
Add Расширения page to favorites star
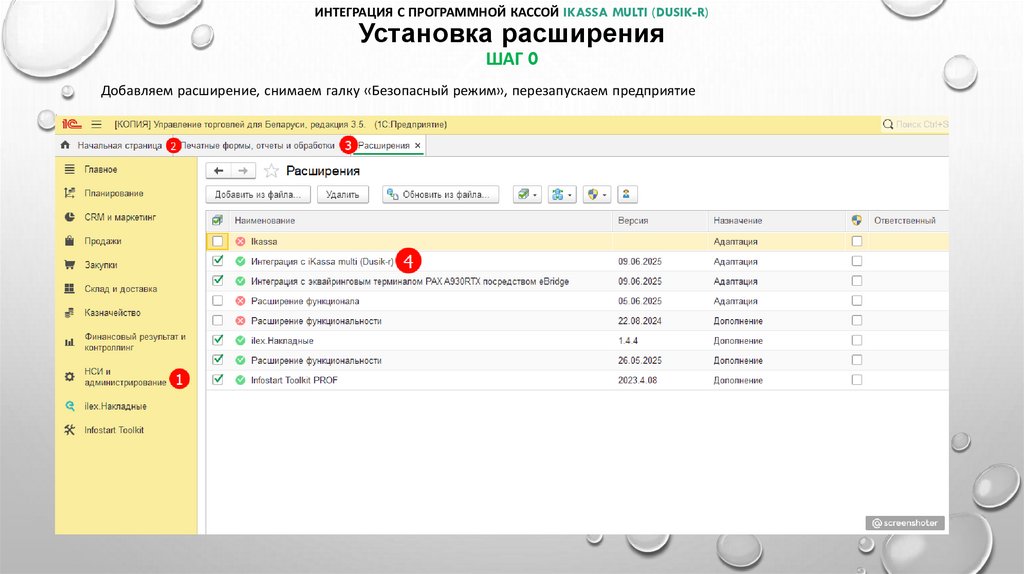pos(271,171)
